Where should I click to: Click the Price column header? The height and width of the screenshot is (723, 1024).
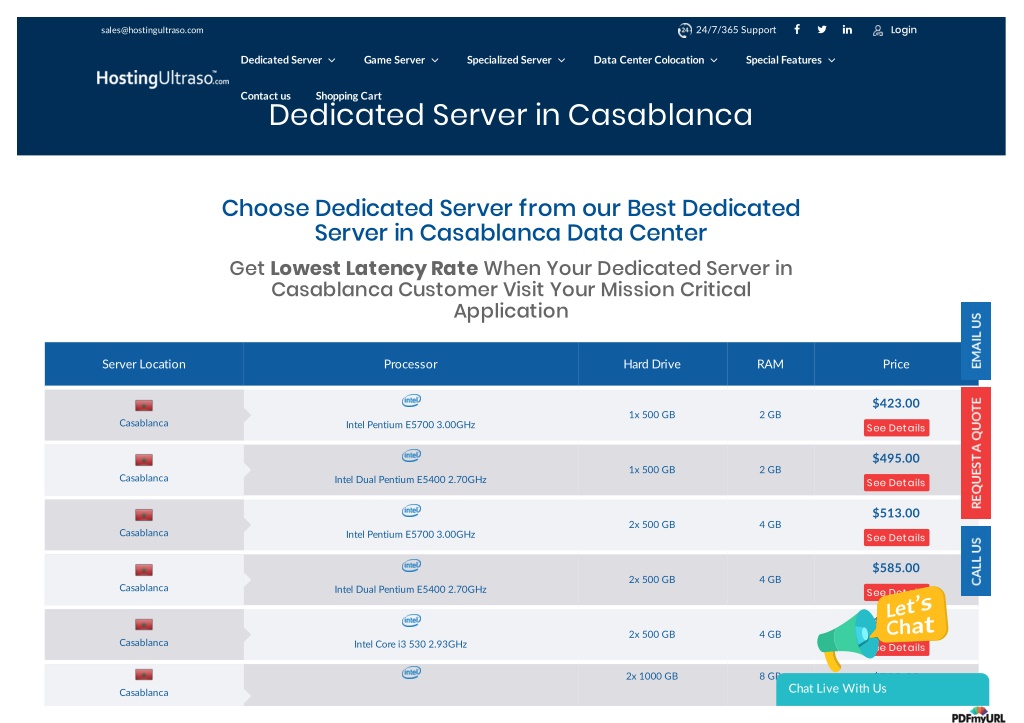click(x=896, y=364)
